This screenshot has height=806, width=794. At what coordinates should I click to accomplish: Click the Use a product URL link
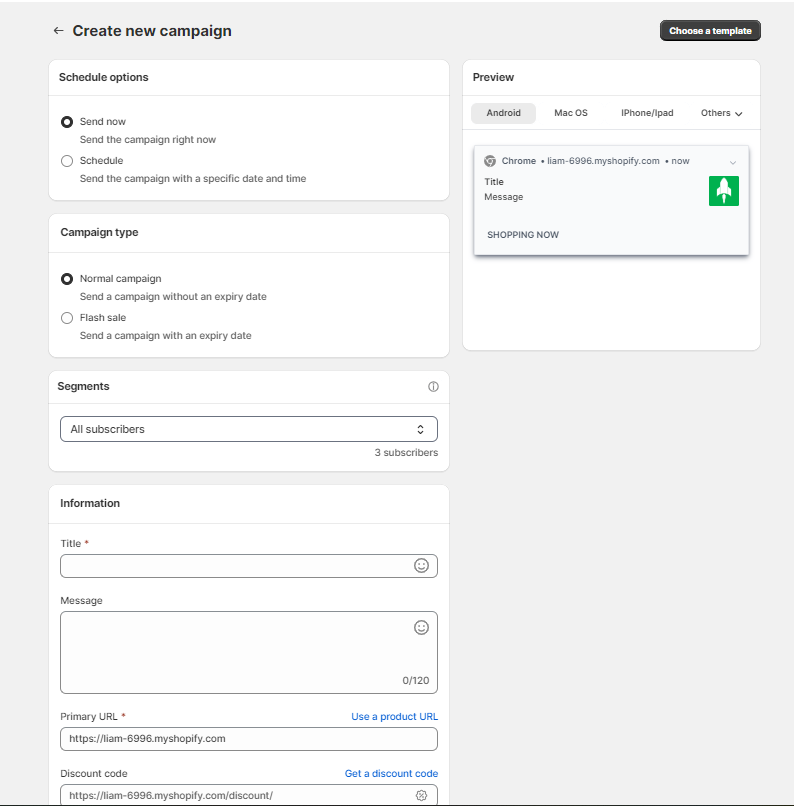(x=394, y=717)
